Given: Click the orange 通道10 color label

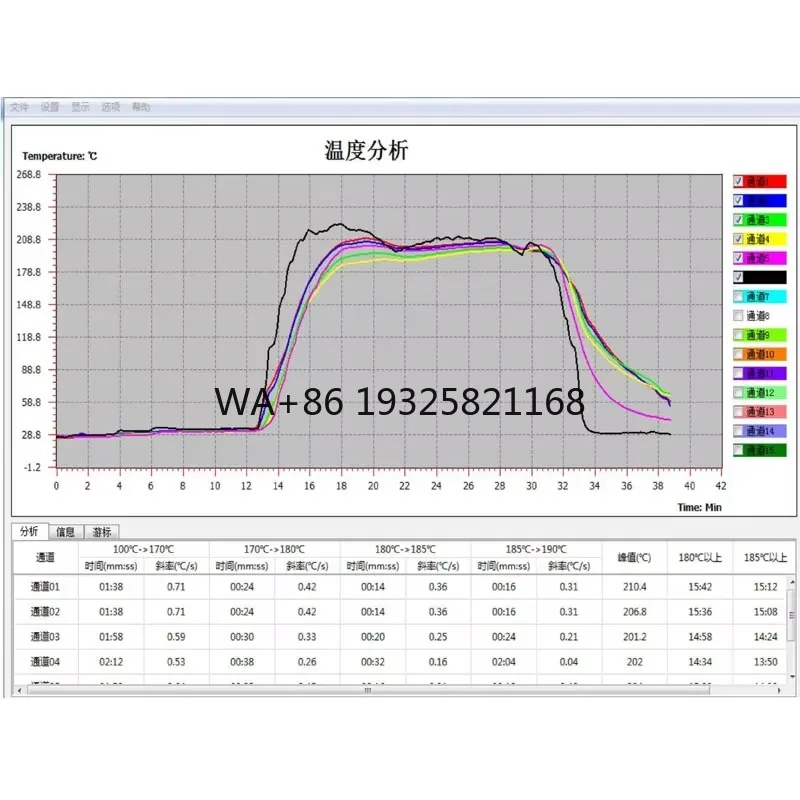Looking at the screenshot, I should (765, 354).
